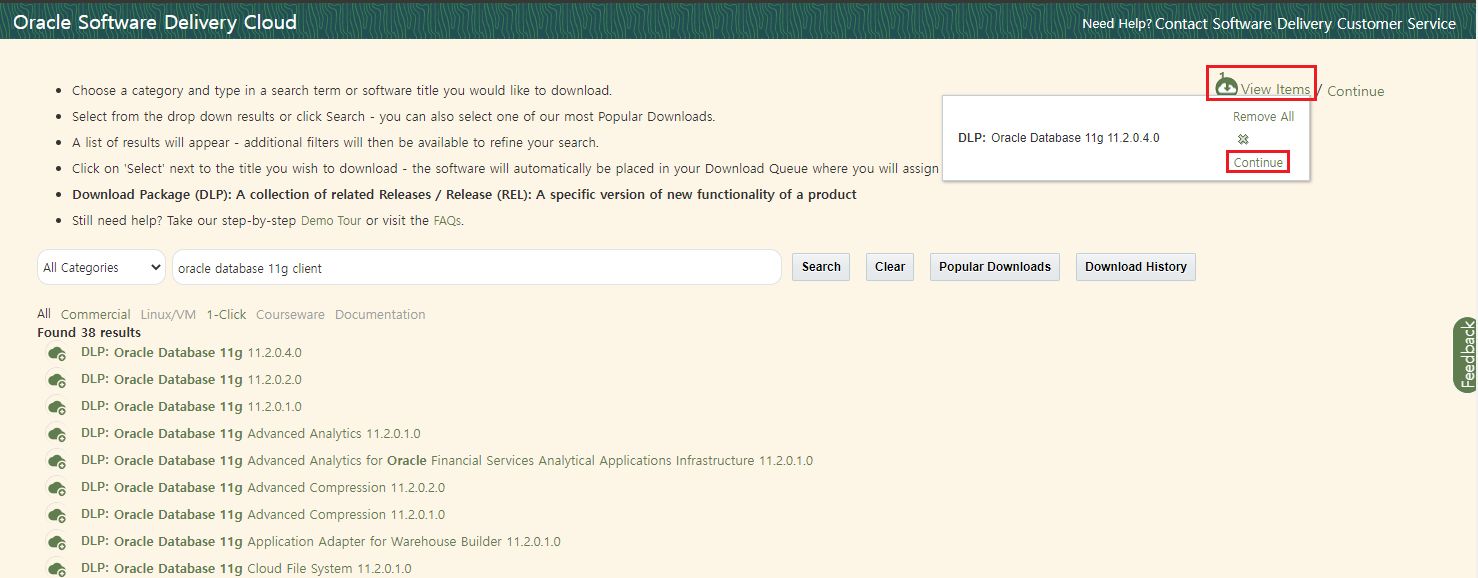Click the Found 38 results text

click(89, 332)
